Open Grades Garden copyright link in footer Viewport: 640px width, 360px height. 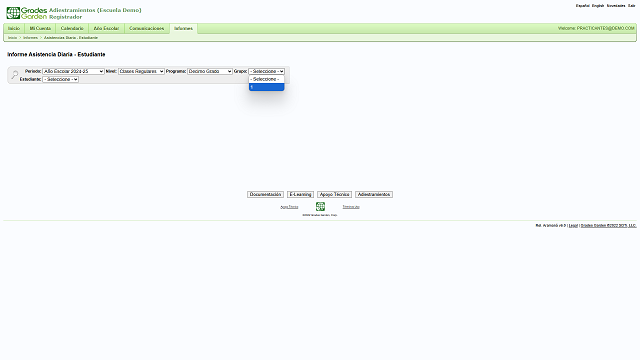pos(608,225)
